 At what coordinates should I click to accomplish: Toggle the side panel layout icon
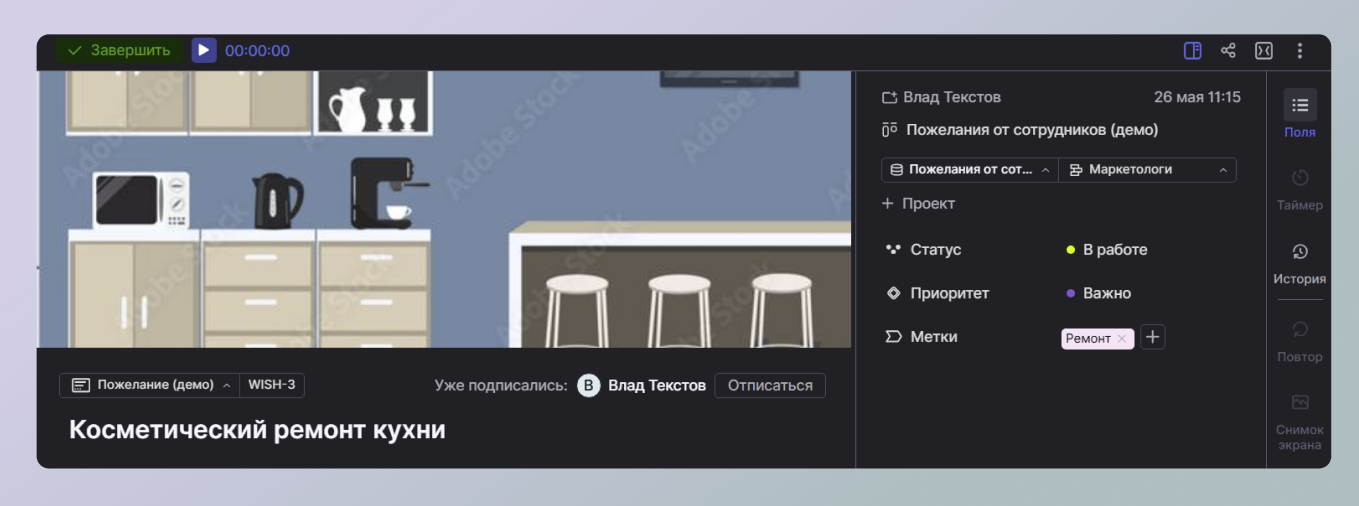(x=1192, y=50)
